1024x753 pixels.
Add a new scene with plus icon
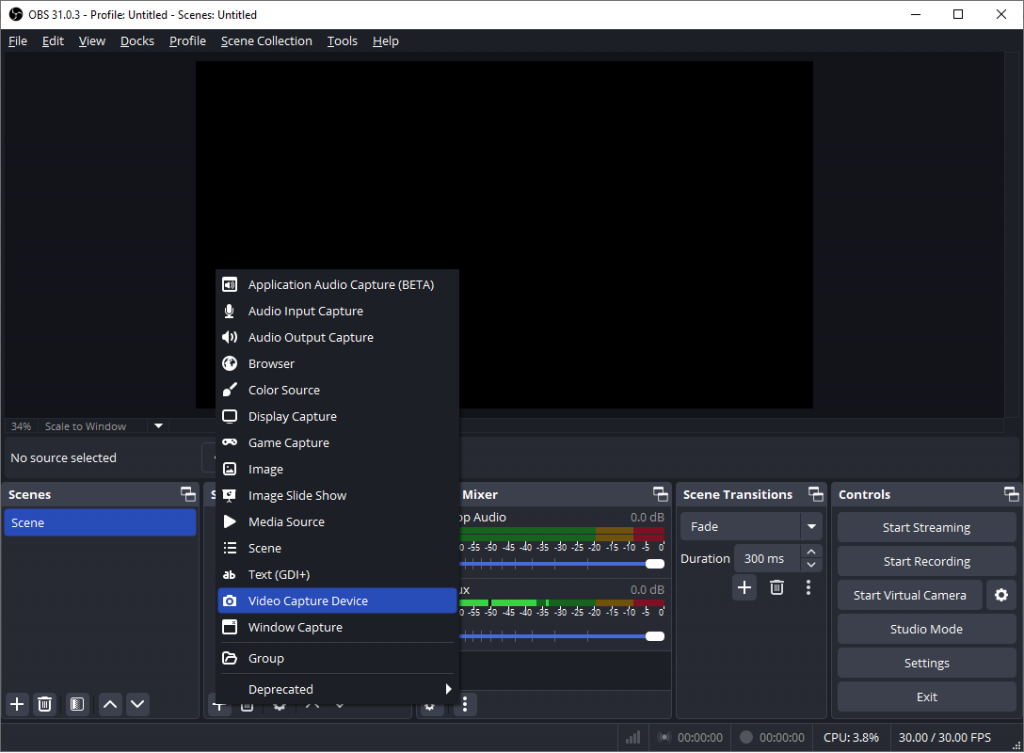click(17, 704)
